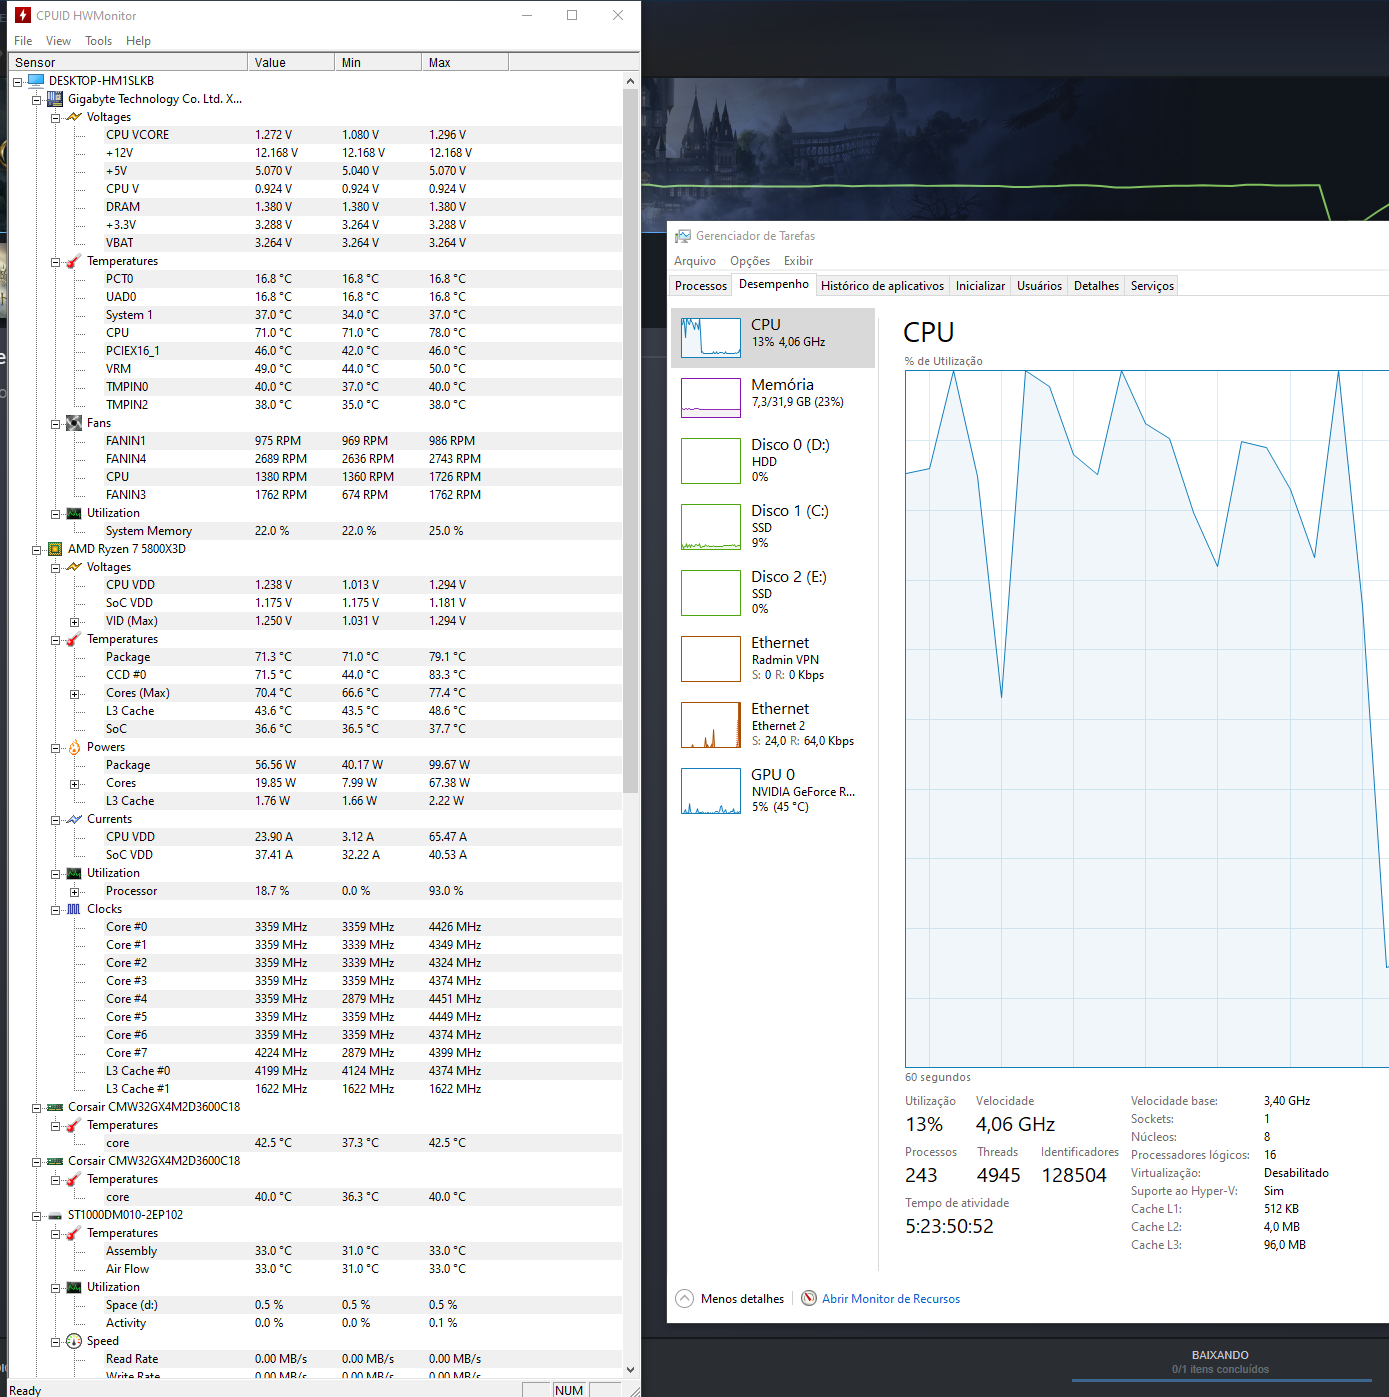Image resolution: width=1389 pixels, height=1397 pixels.
Task: Click the Clocks section icon
Action: pyautogui.click(x=74, y=909)
